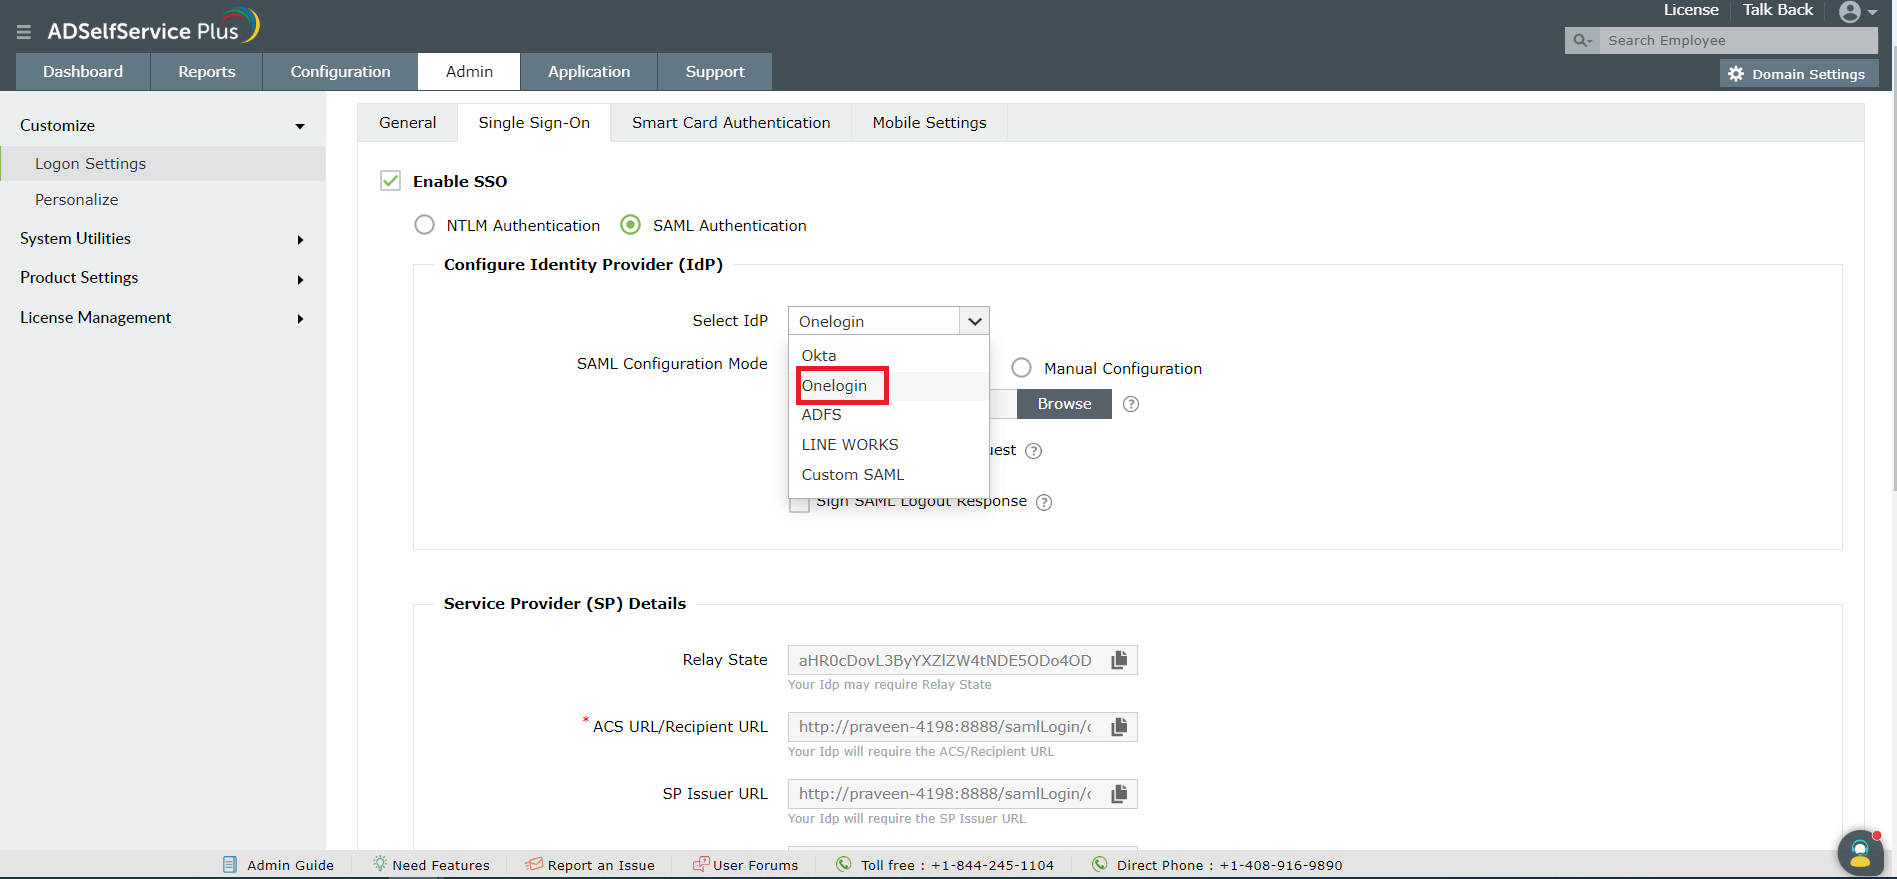Click the Domain Settings gear icon
The height and width of the screenshot is (879, 1897).
coord(1736,74)
